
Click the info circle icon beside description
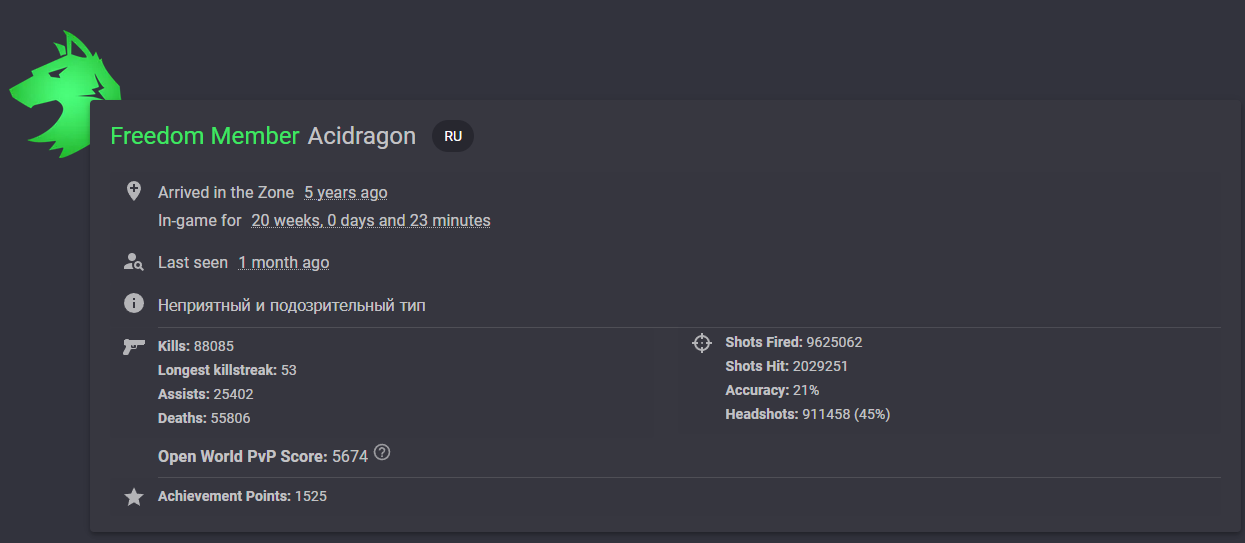pos(133,304)
